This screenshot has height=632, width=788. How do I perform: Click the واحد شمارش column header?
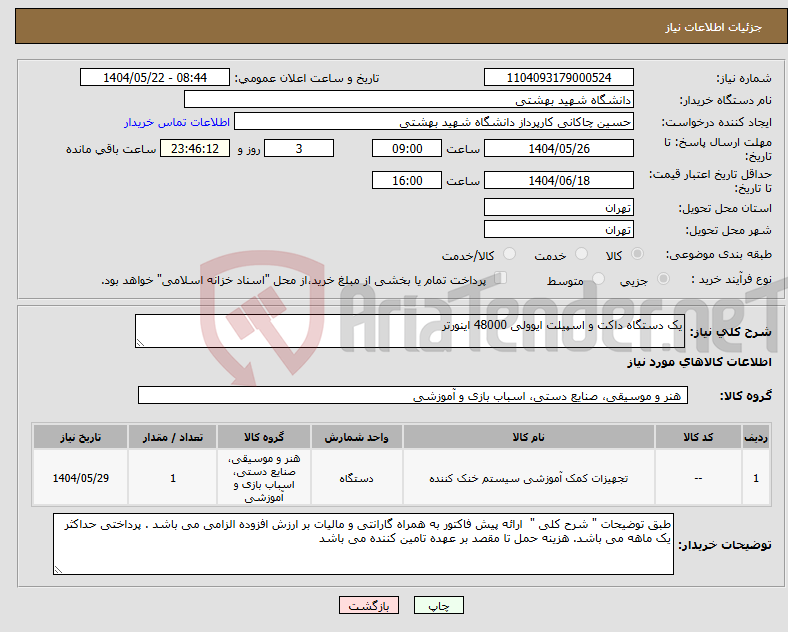pyautogui.click(x=356, y=437)
